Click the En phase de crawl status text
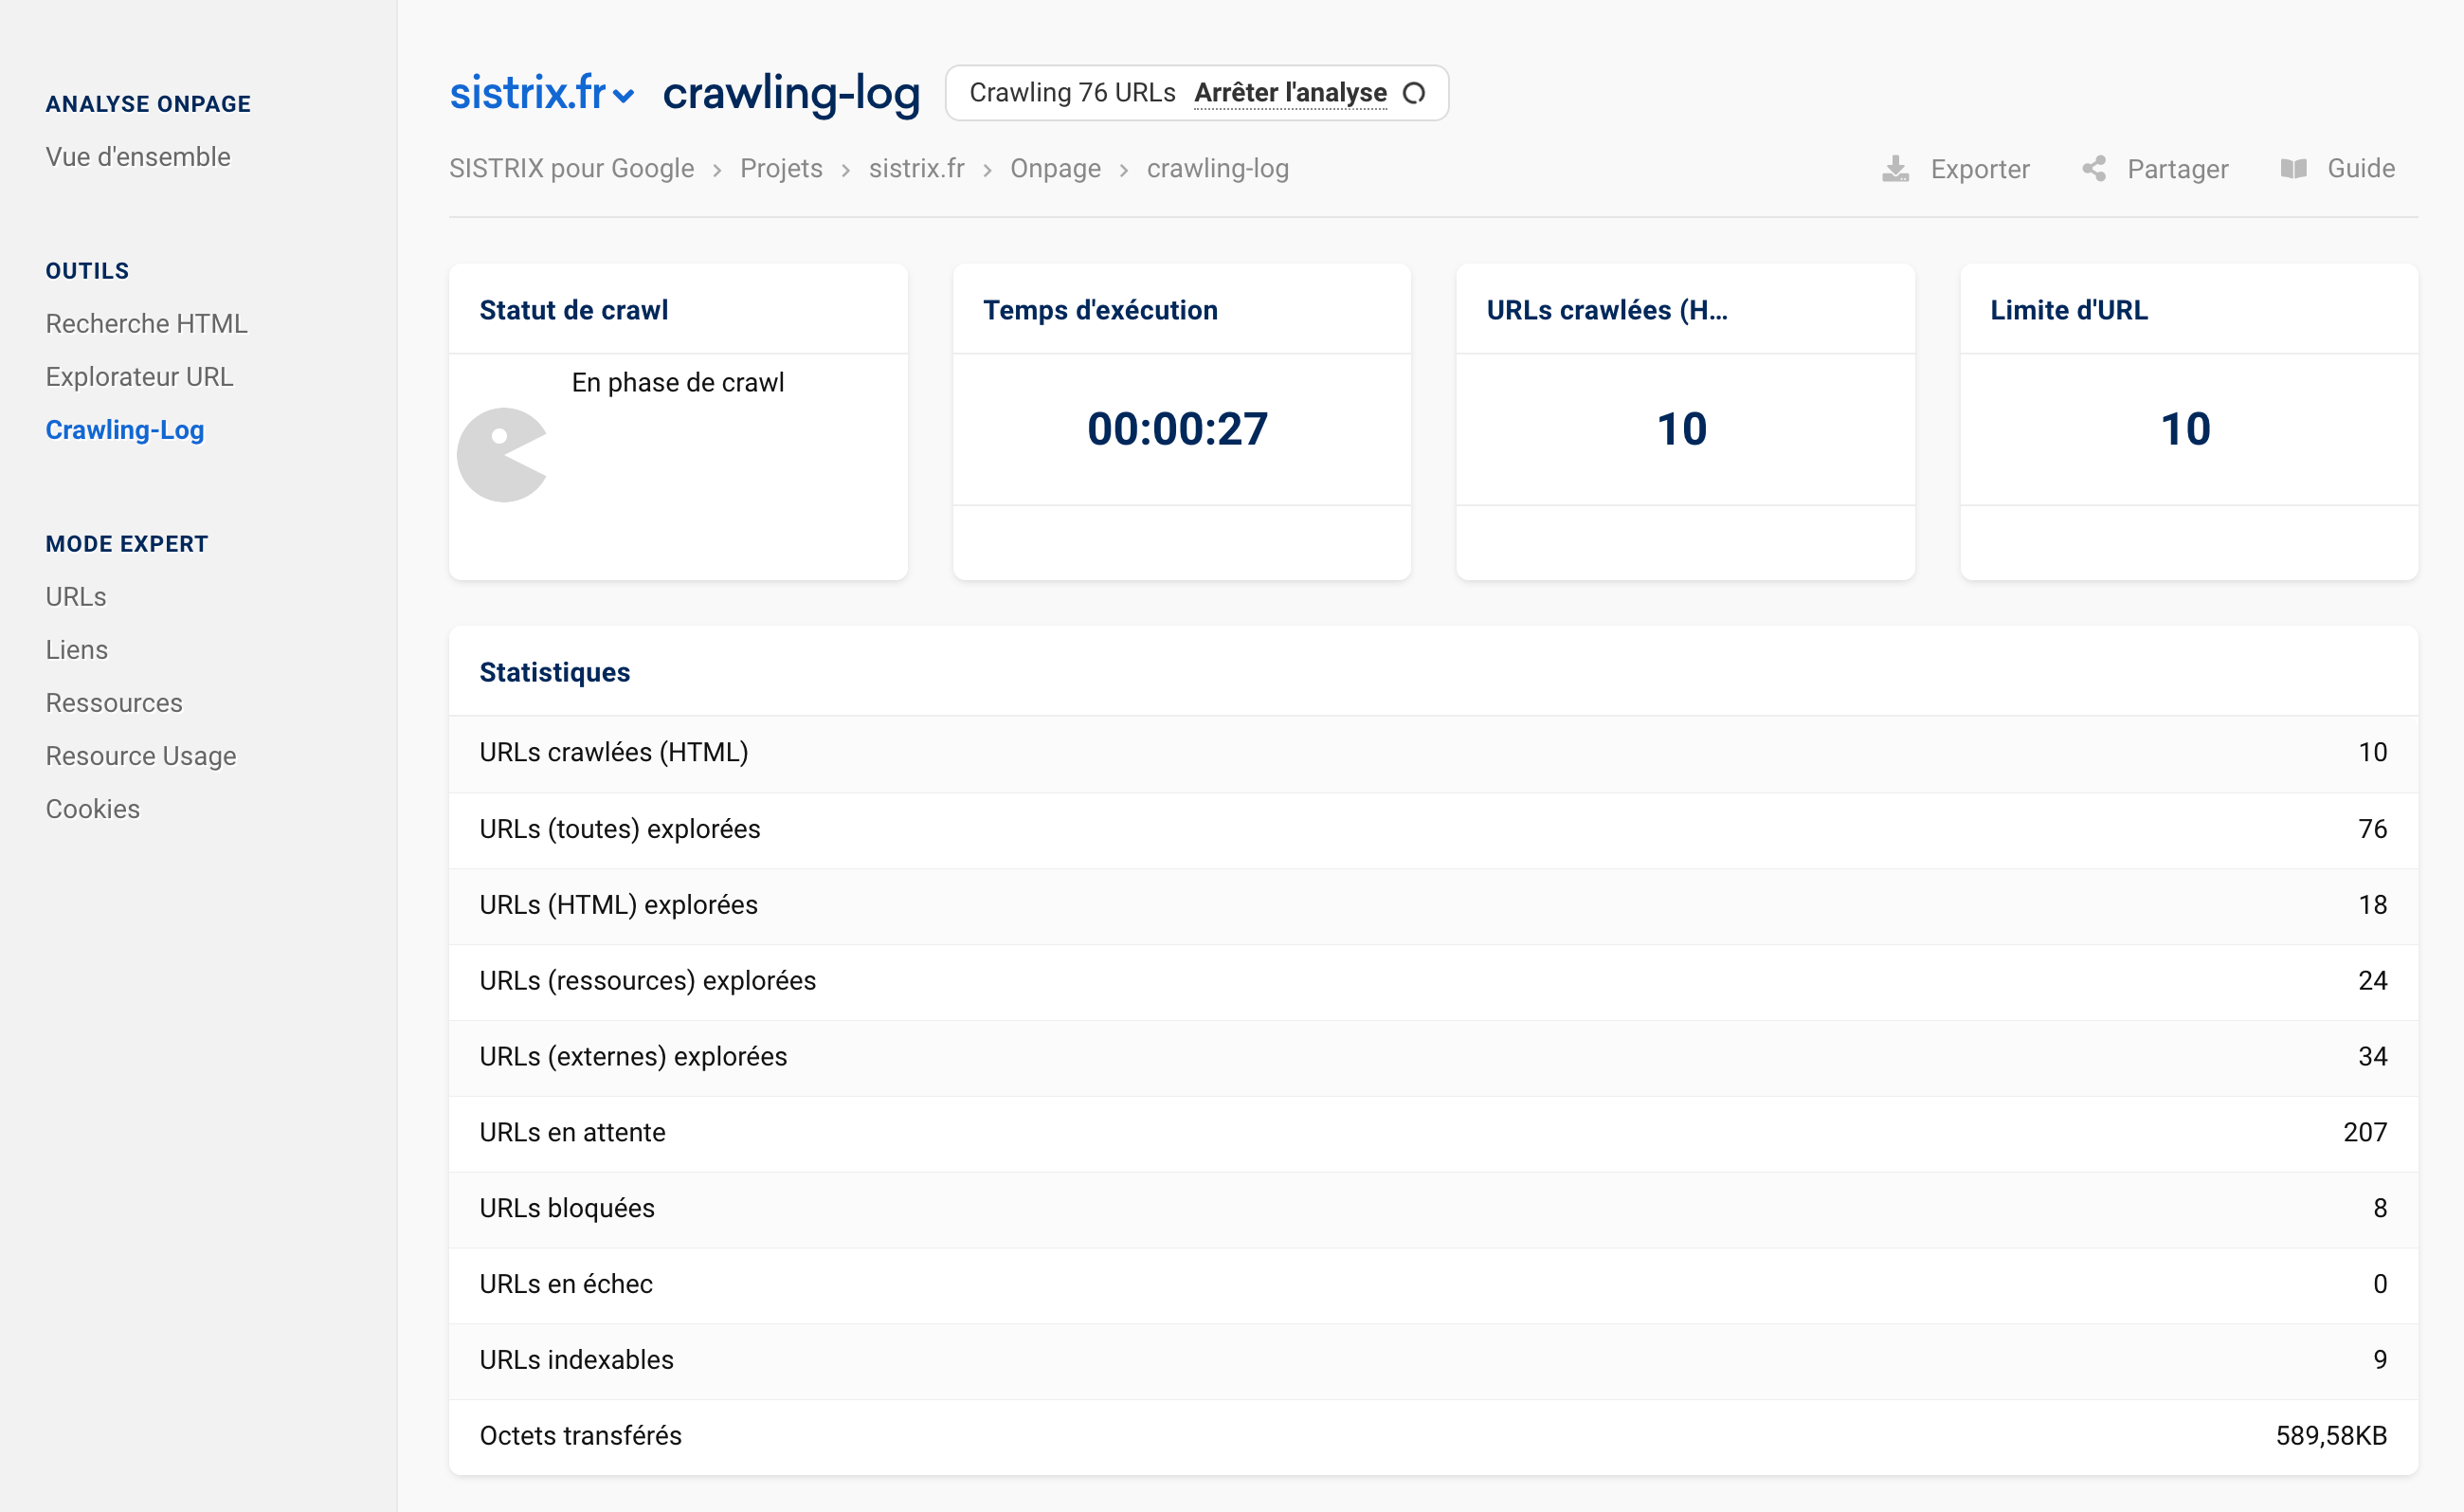The image size is (2464, 1512). point(677,383)
